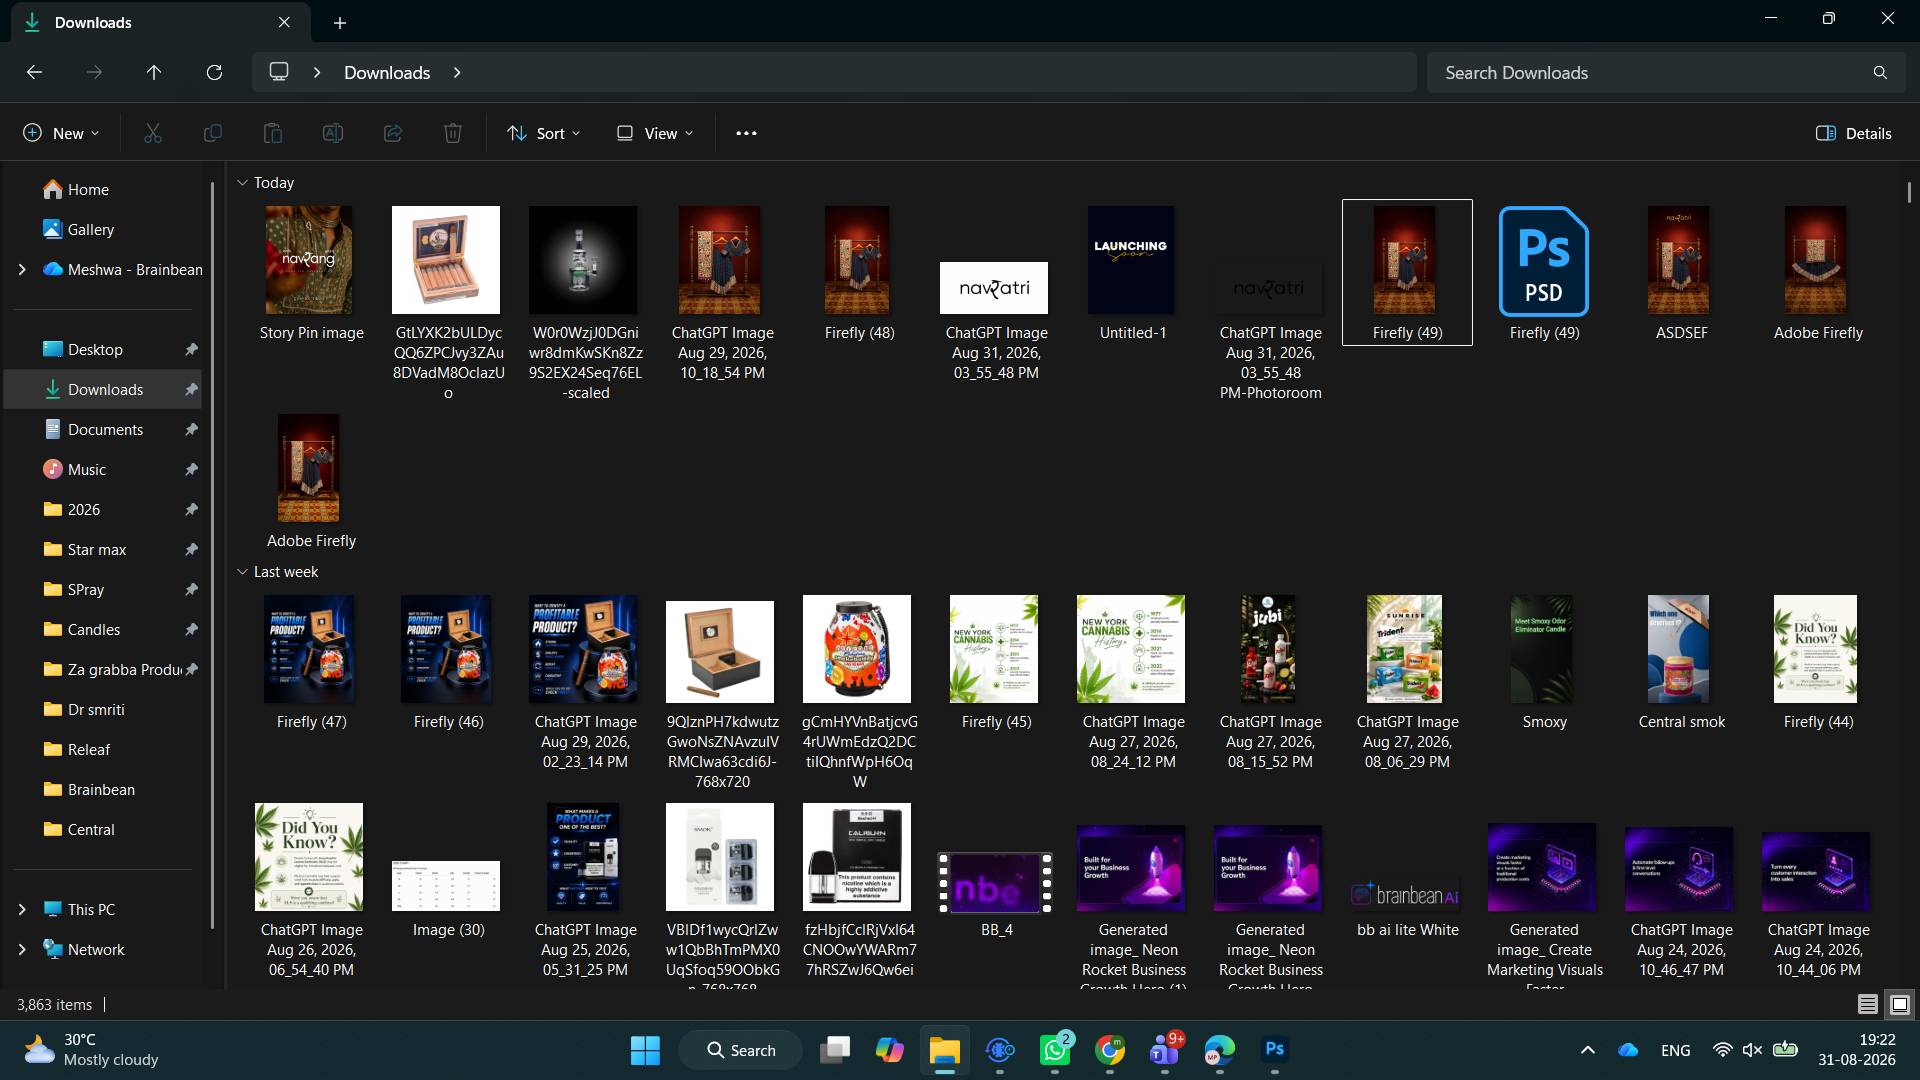Click the Search Downloads field

click(1666, 72)
